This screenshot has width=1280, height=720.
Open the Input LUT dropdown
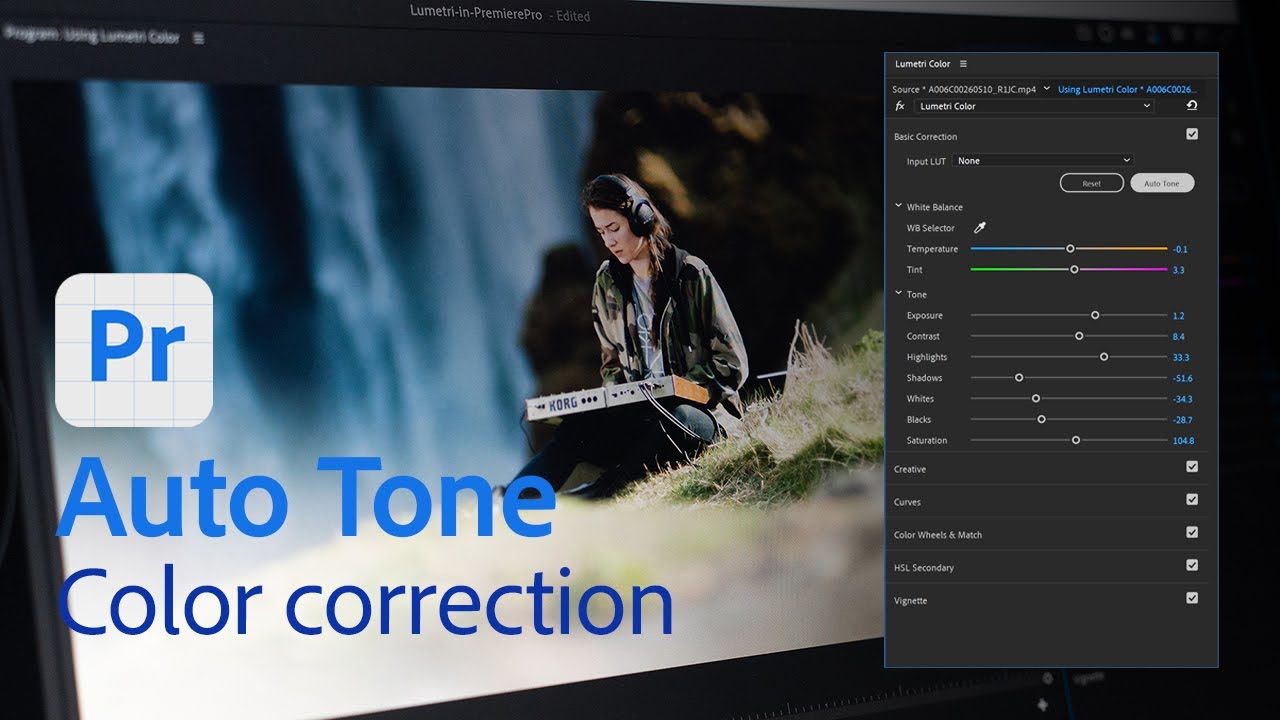1043,160
